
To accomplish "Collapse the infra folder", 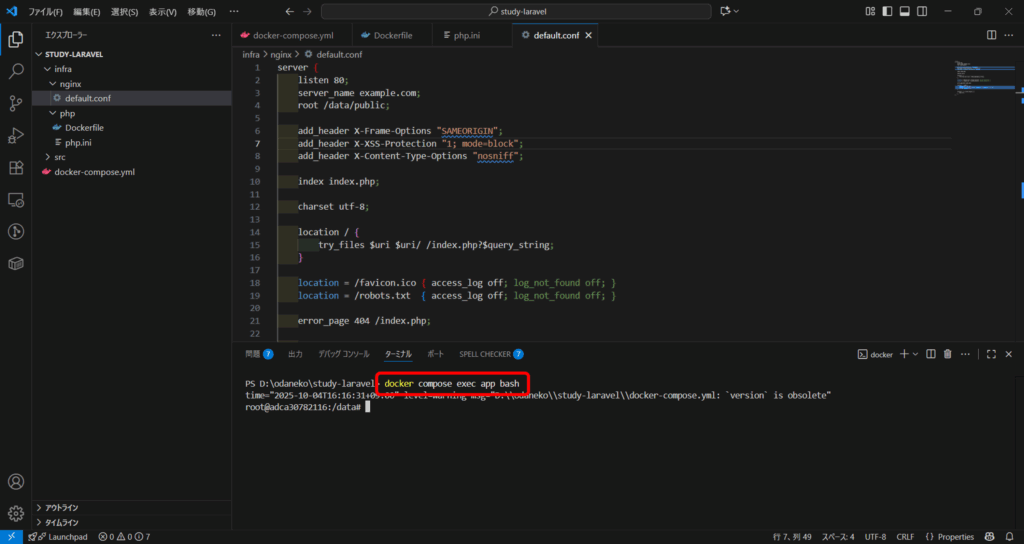I will [x=62, y=69].
